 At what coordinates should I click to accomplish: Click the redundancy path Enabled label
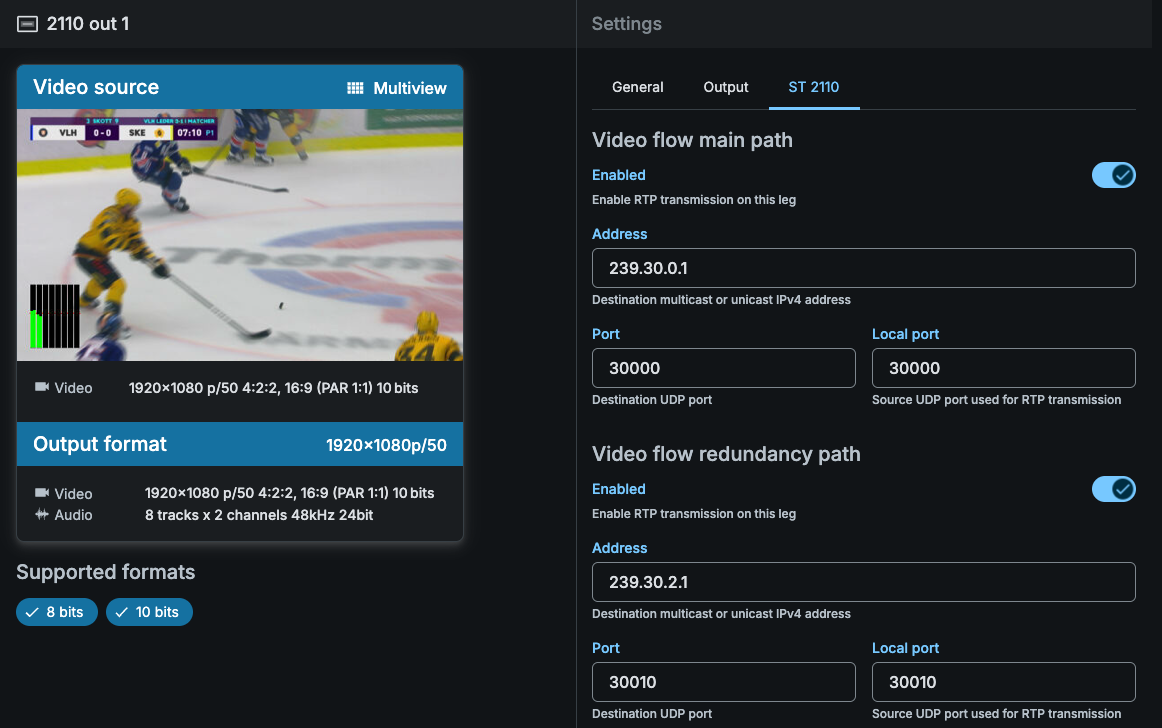pos(619,489)
